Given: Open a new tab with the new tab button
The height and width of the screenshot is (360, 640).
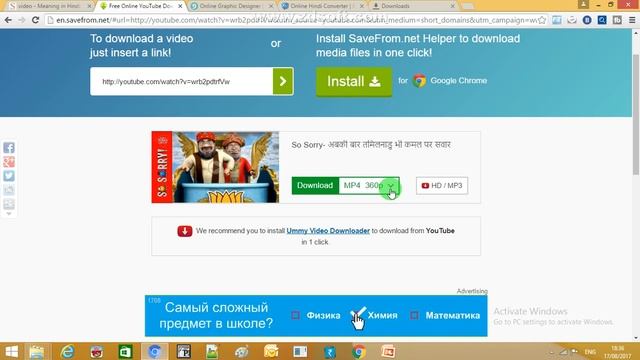Looking at the screenshot, I should click(468, 6).
